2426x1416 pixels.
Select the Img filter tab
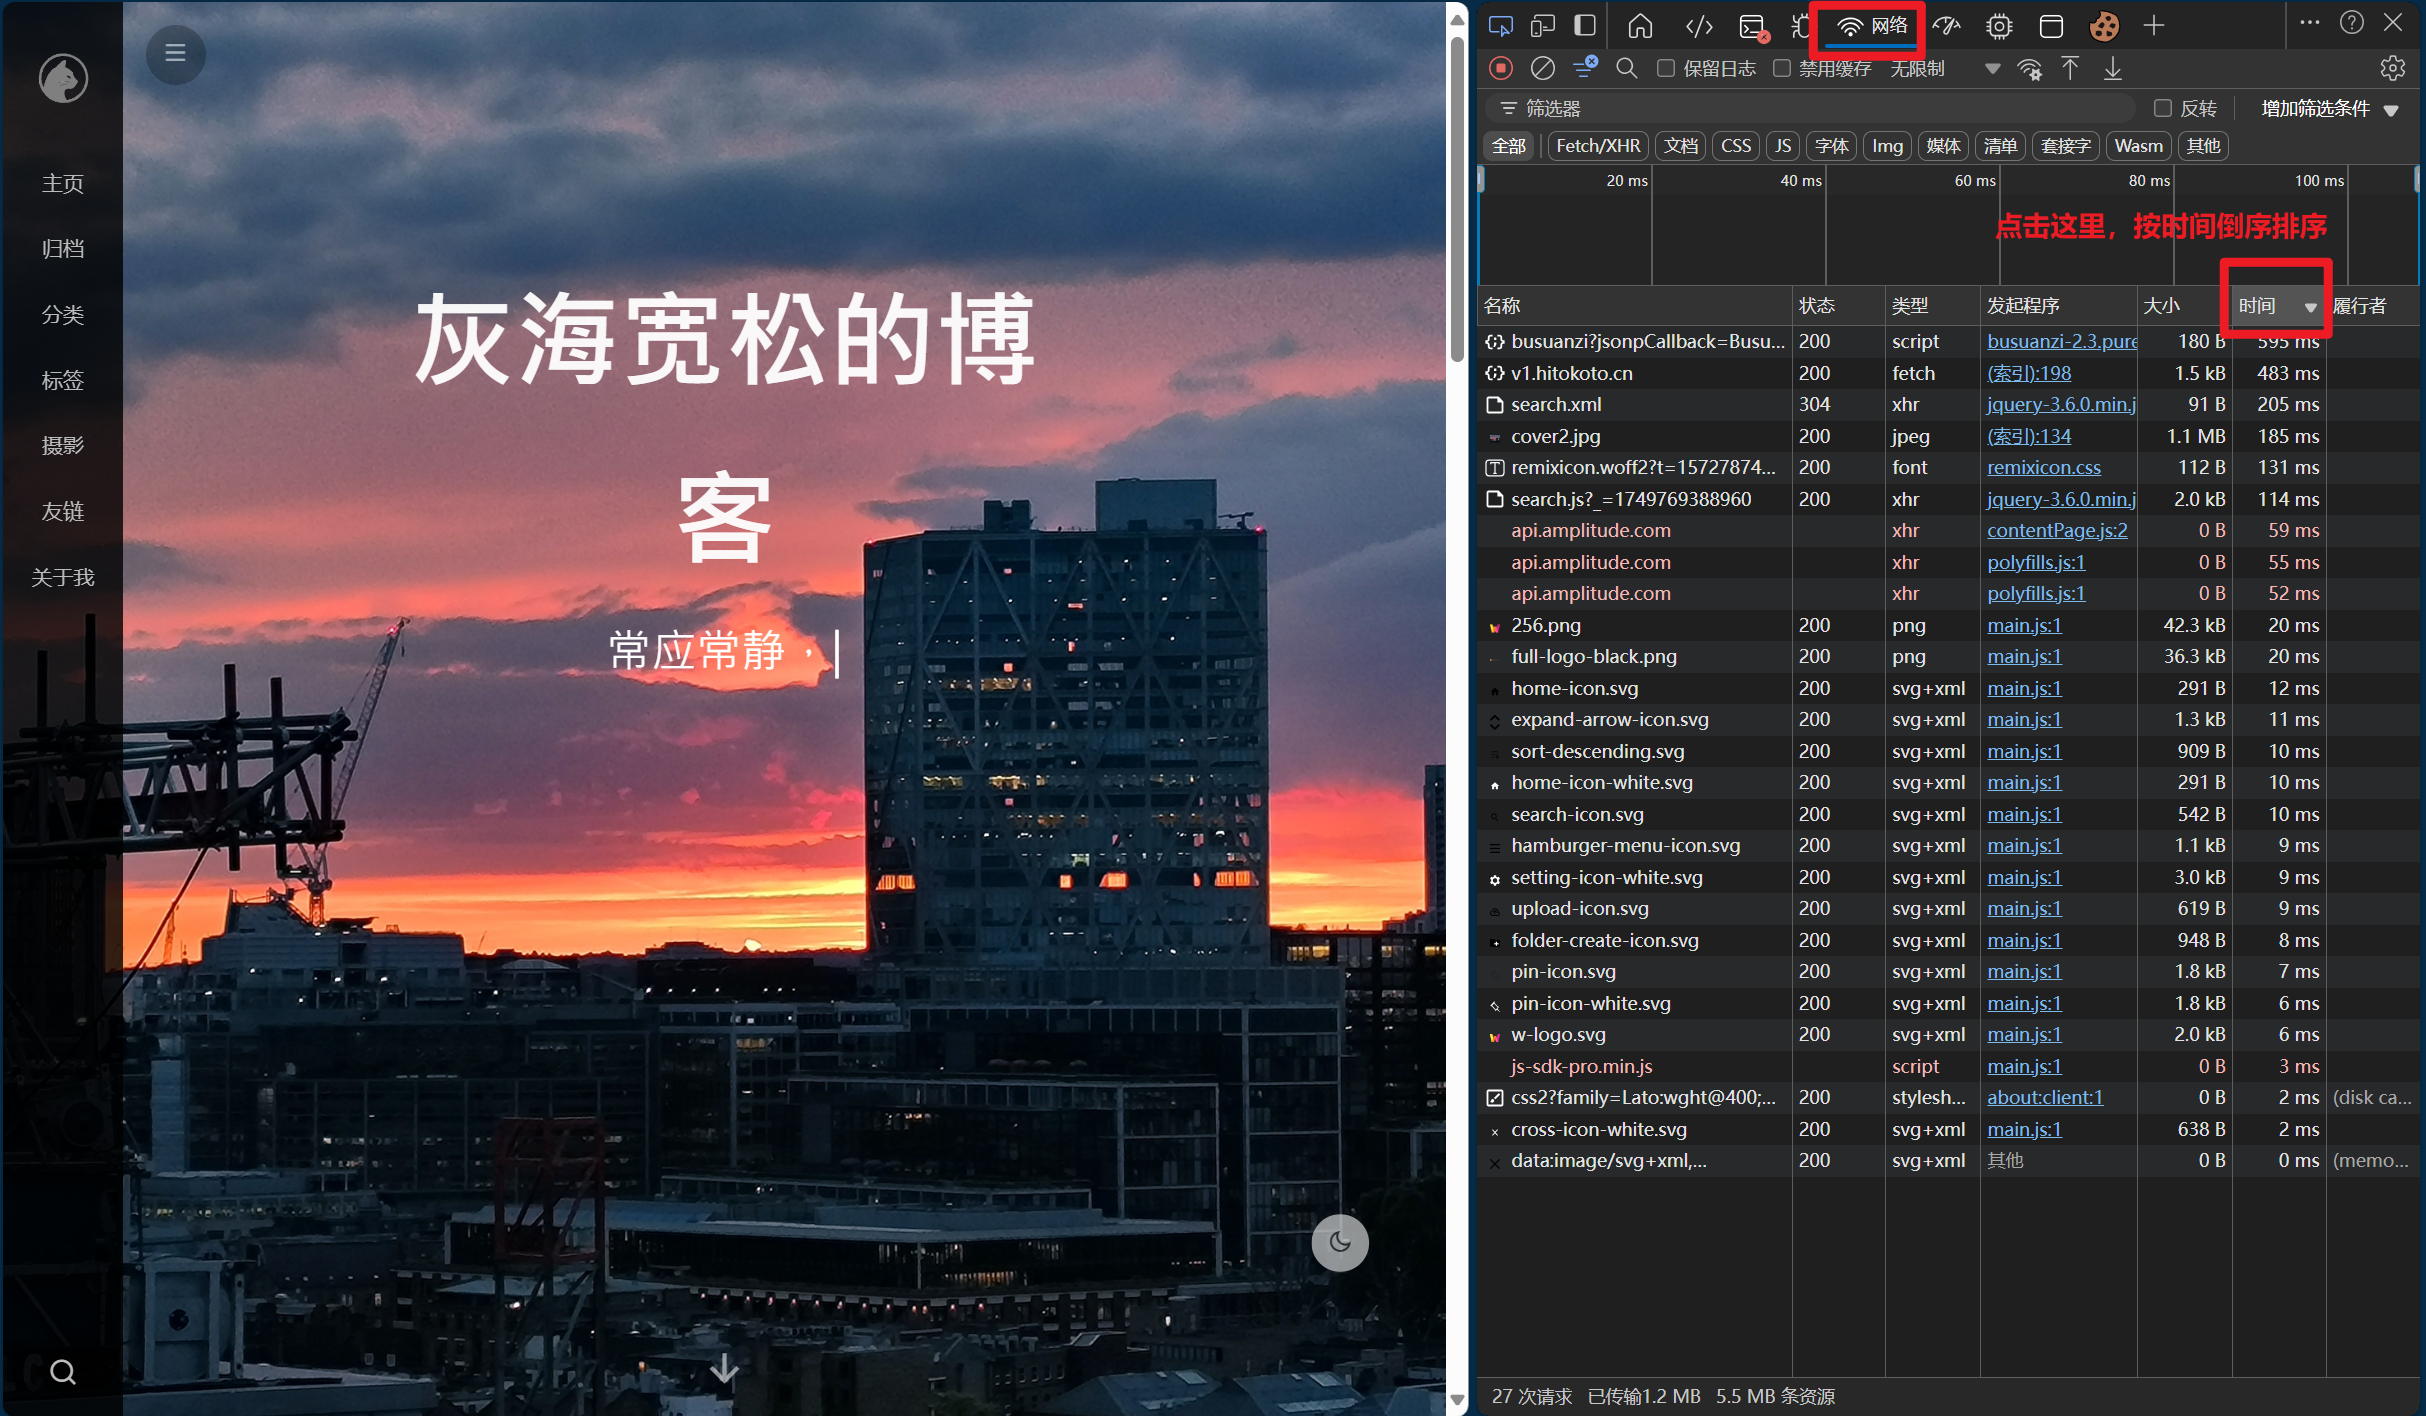pos(1887,146)
